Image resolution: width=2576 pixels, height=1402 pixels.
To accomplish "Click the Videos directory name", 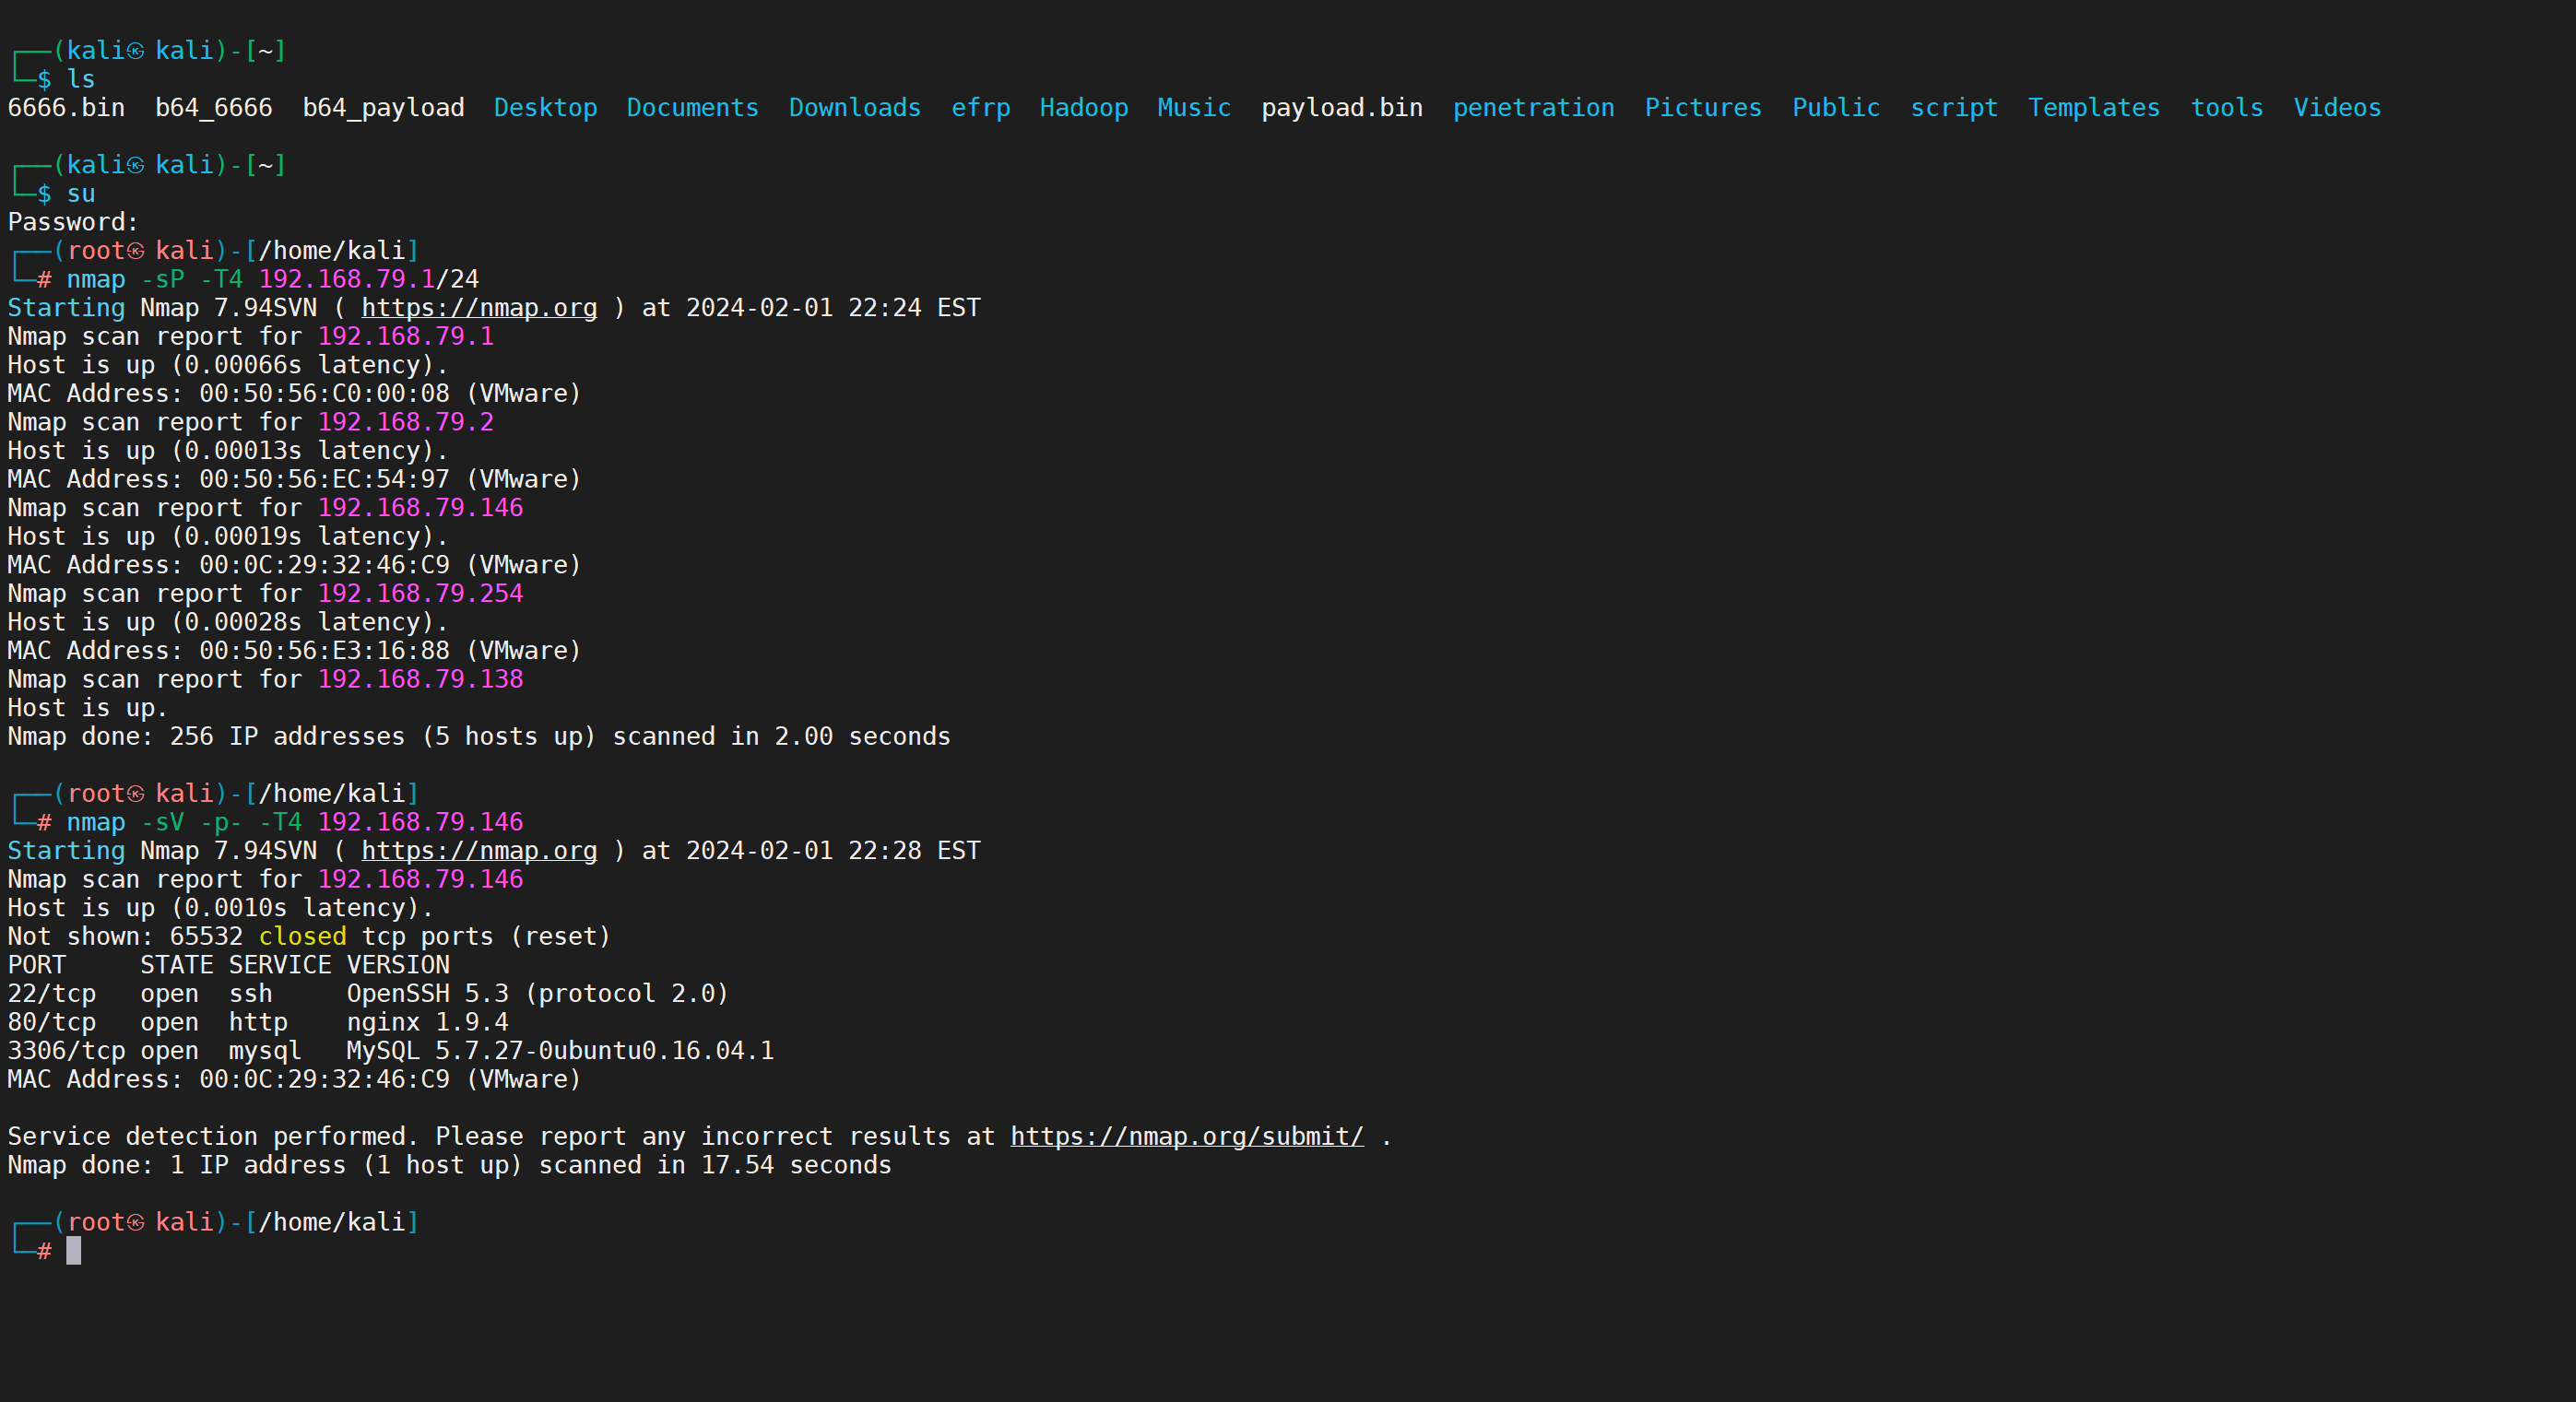I will tap(2337, 108).
